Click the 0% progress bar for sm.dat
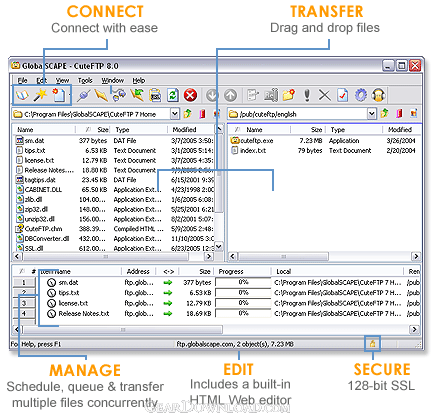Screen dimensions: 437x416 pyautogui.click(x=243, y=282)
